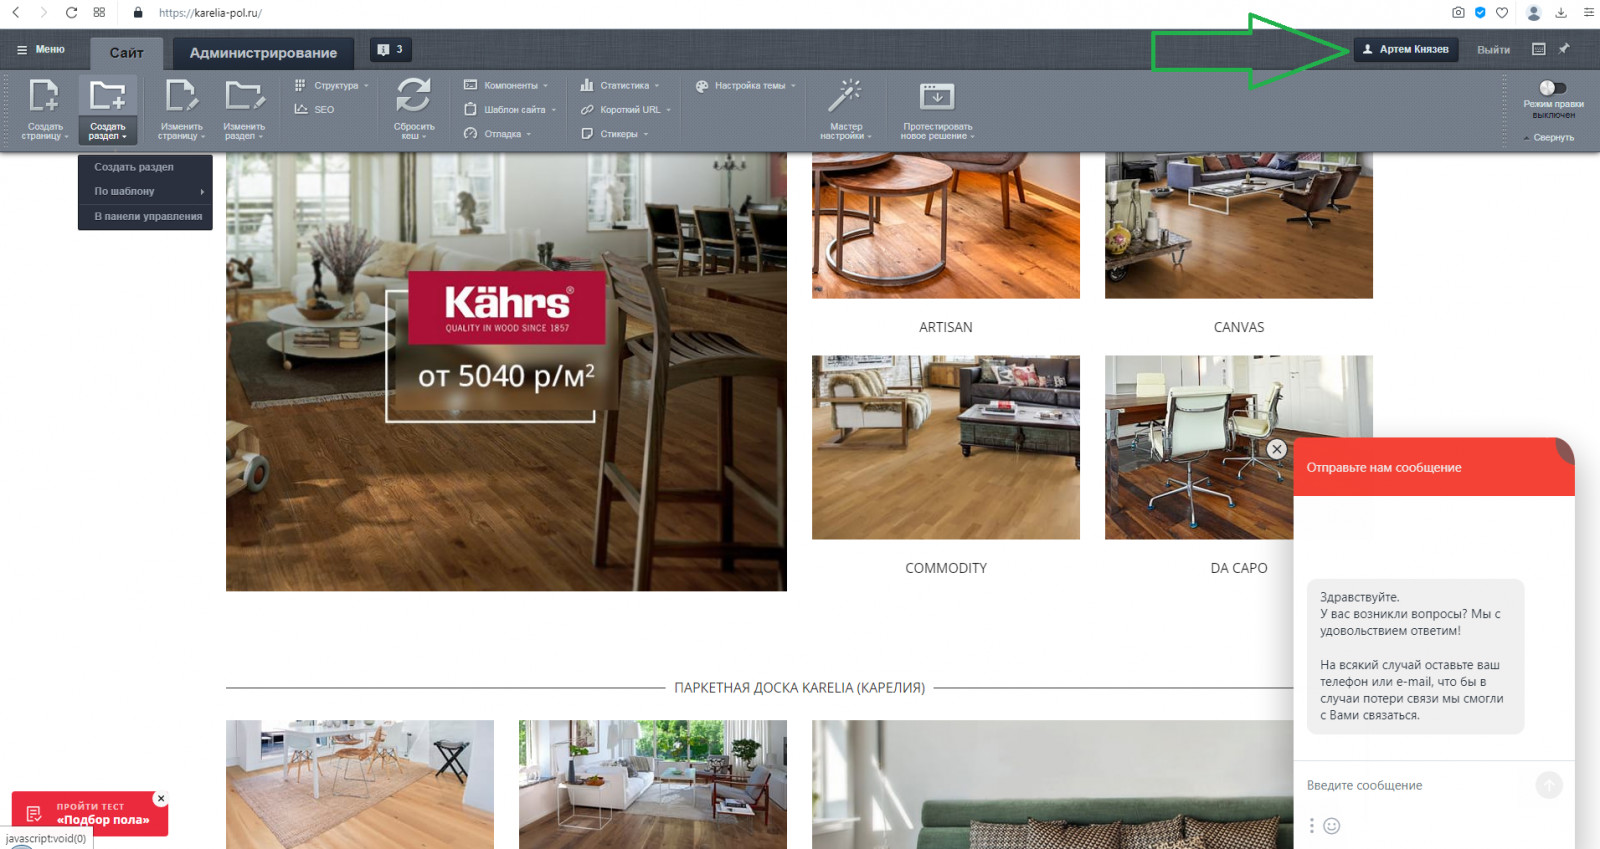Open the DA CAPO collection link
This screenshot has width=1600, height=849.
pos(1239,568)
